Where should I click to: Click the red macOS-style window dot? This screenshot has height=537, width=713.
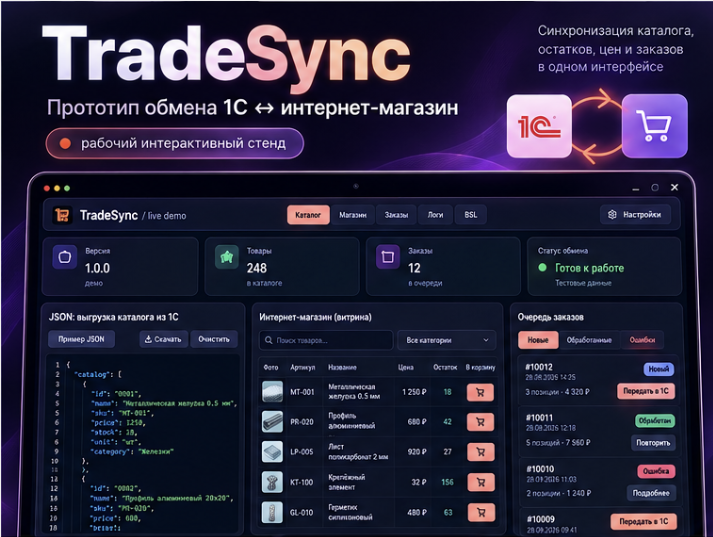tap(47, 188)
